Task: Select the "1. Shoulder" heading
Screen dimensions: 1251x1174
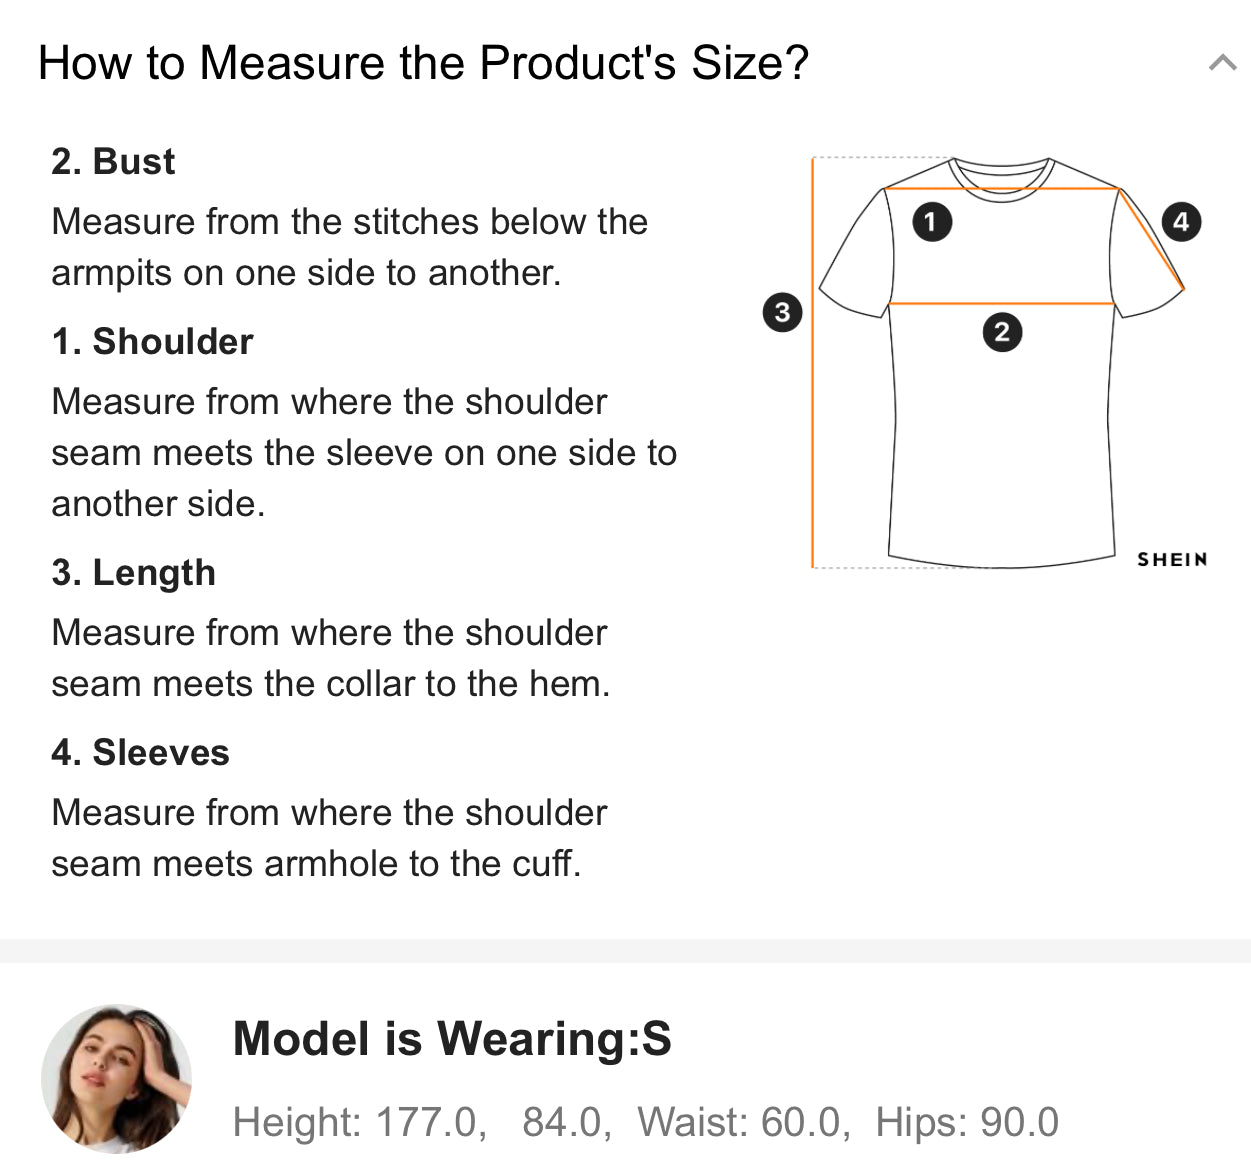Action: (x=152, y=342)
